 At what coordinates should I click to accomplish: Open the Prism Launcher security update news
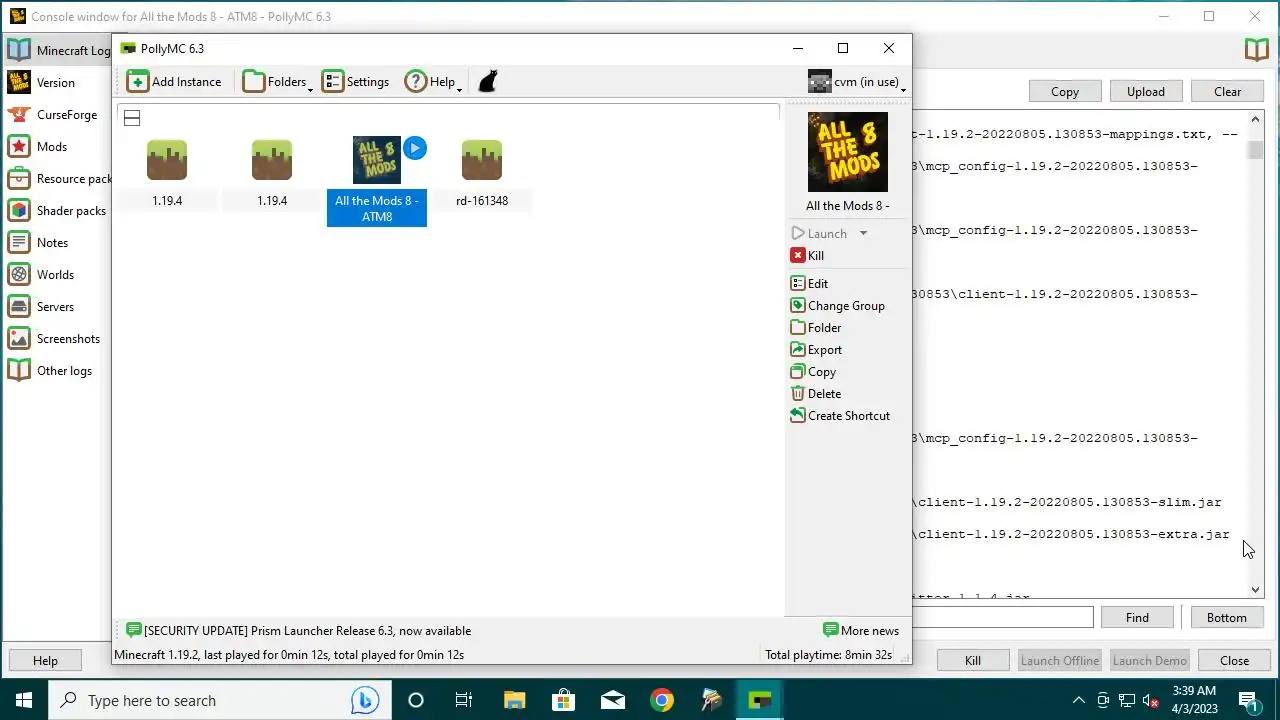click(x=298, y=631)
